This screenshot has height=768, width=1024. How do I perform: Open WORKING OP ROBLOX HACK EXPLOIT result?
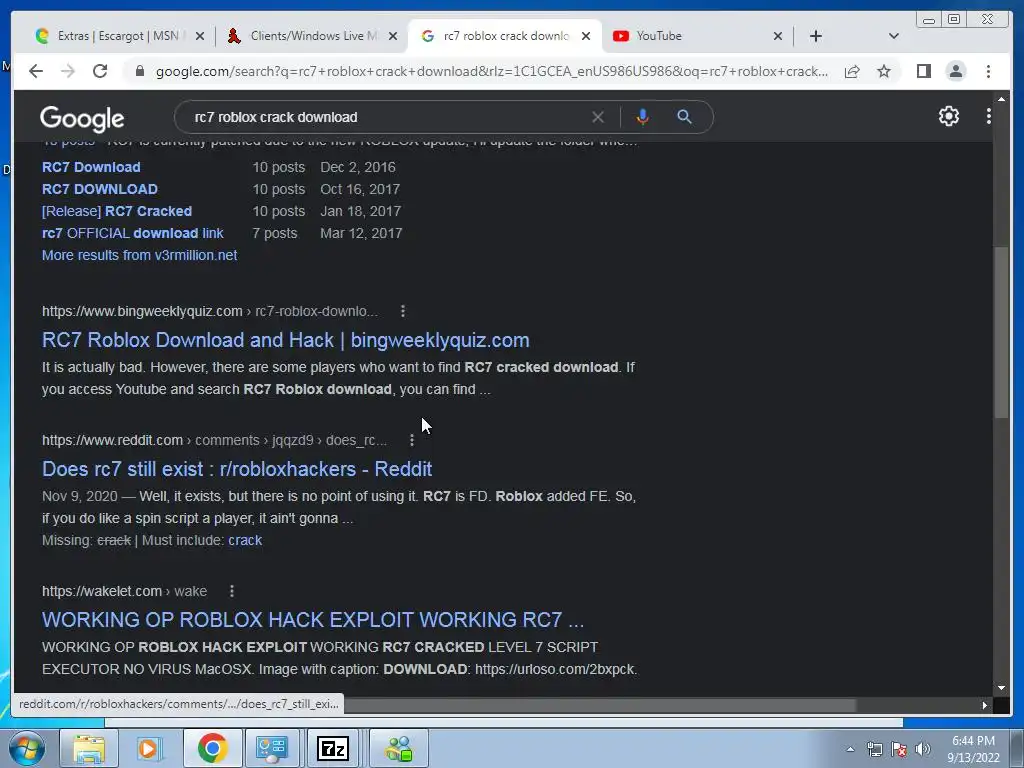(x=313, y=620)
